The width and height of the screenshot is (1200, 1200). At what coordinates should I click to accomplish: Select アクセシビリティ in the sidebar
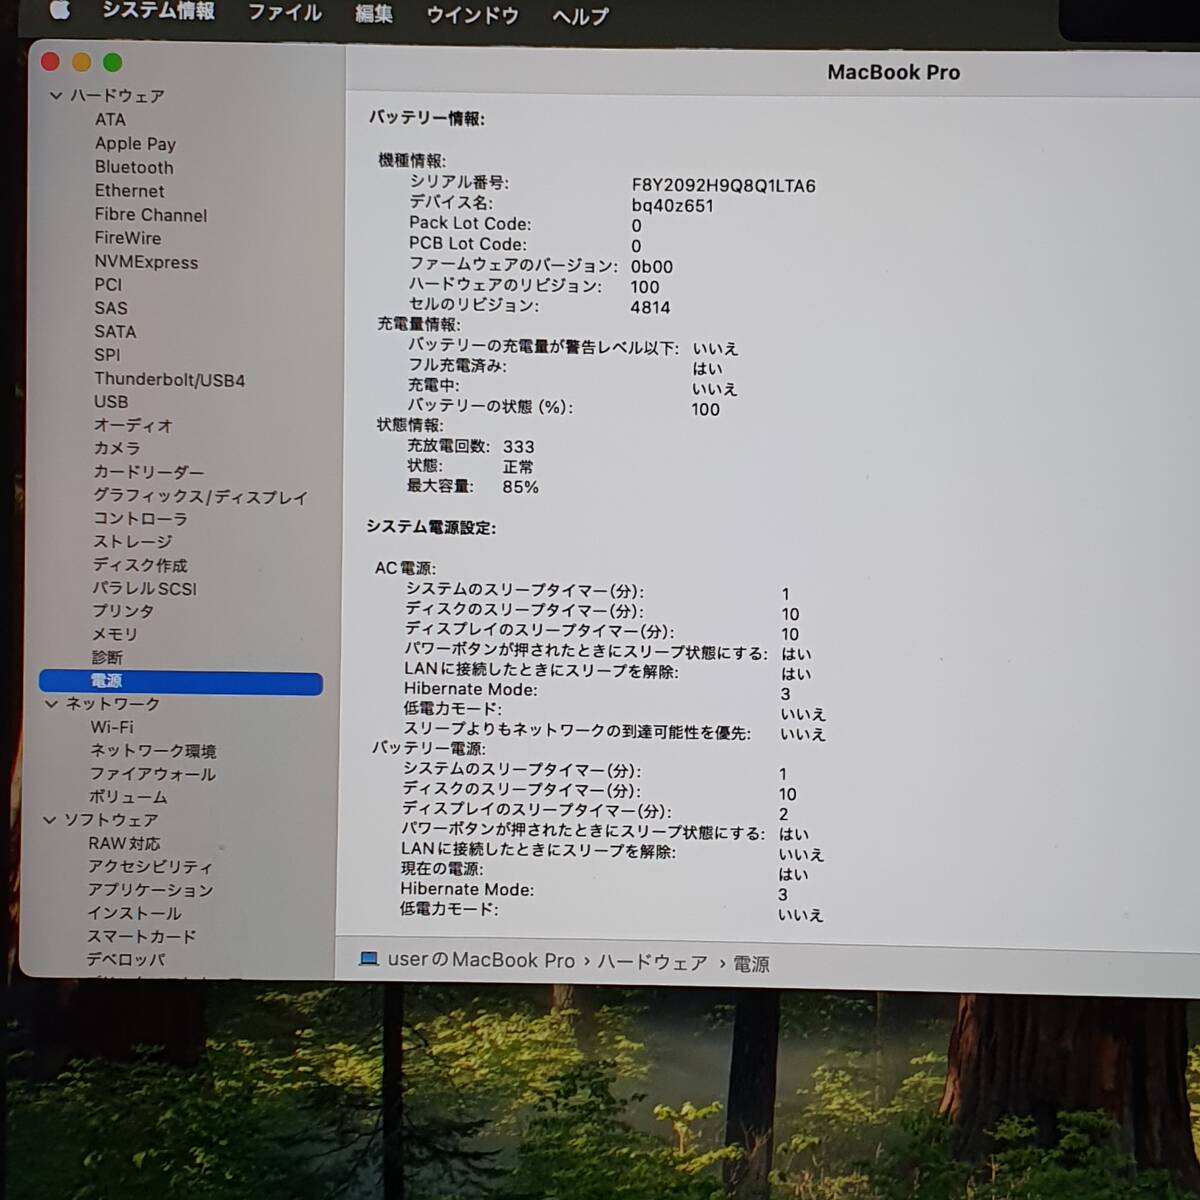coord(150,866)
